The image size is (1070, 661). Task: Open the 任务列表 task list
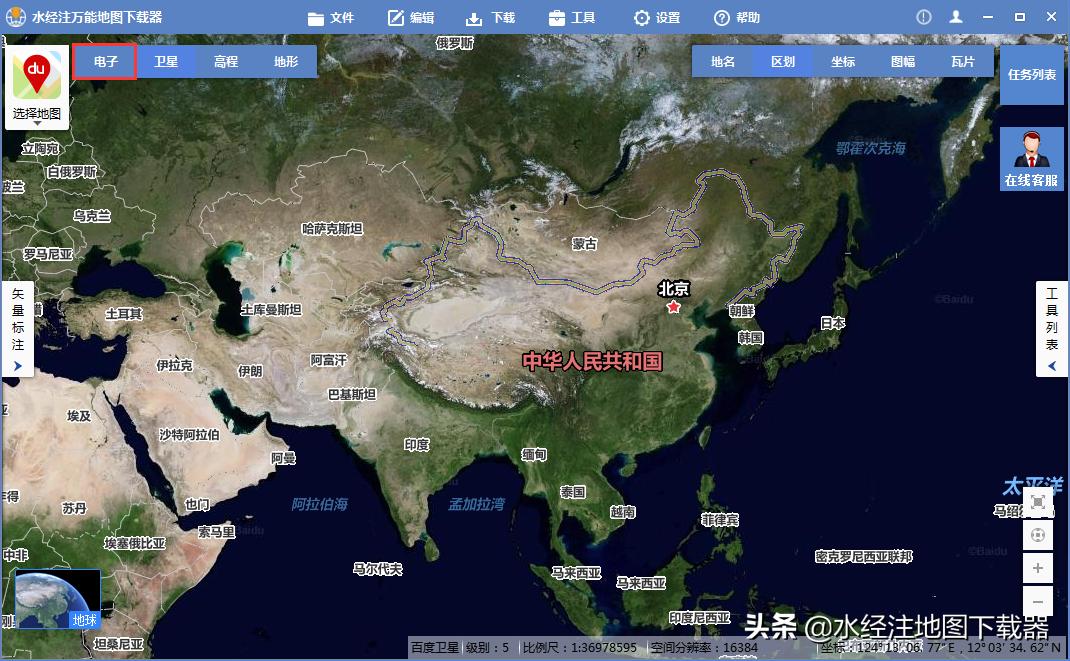[x=1031, y=74]
